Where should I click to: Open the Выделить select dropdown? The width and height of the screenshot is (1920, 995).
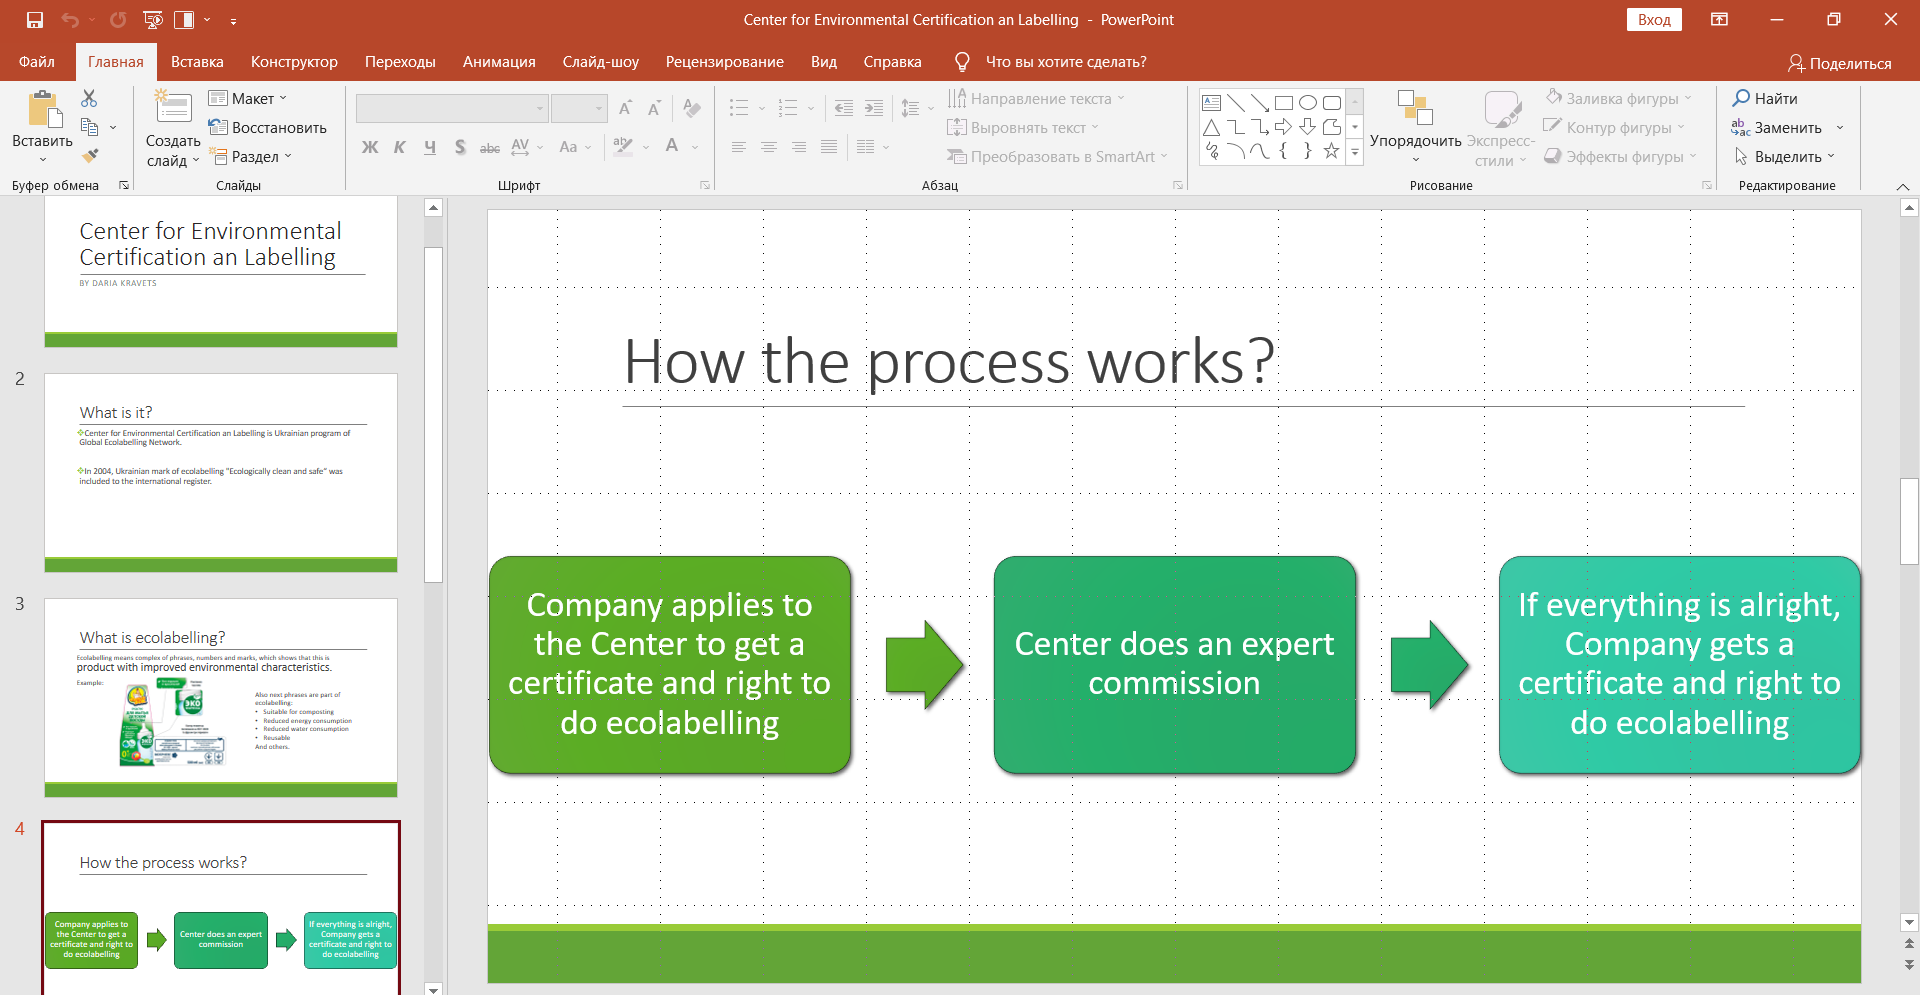coord(1785,156)
